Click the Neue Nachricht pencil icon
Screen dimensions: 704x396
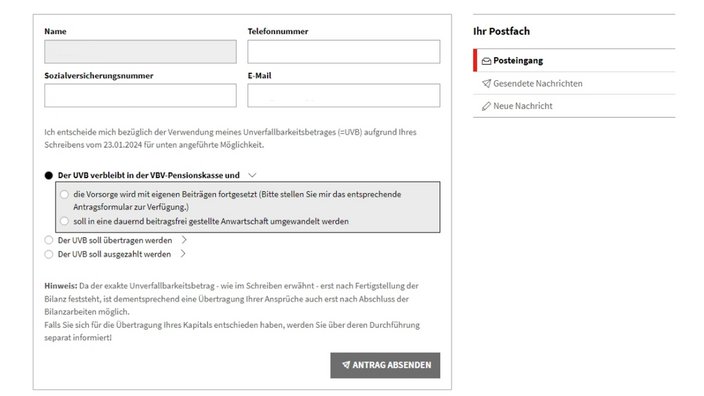point(486,106)
